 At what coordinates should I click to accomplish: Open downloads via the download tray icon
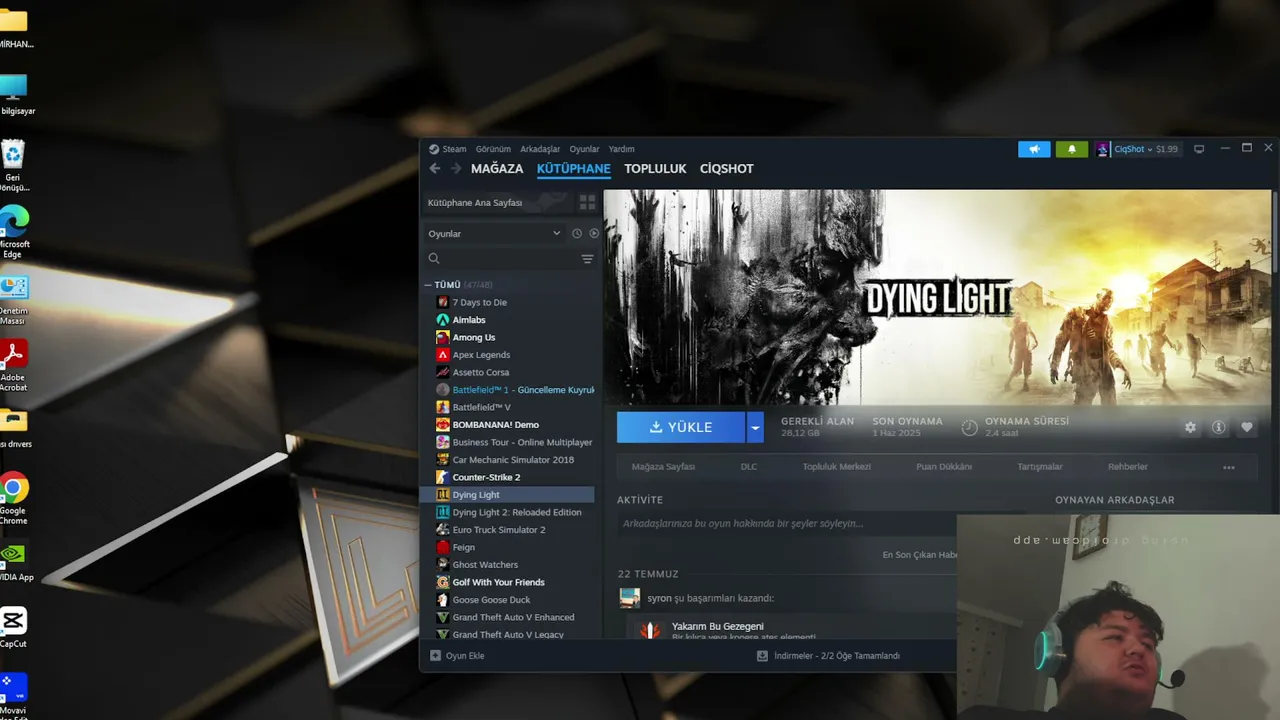click(x=762, y=656)
